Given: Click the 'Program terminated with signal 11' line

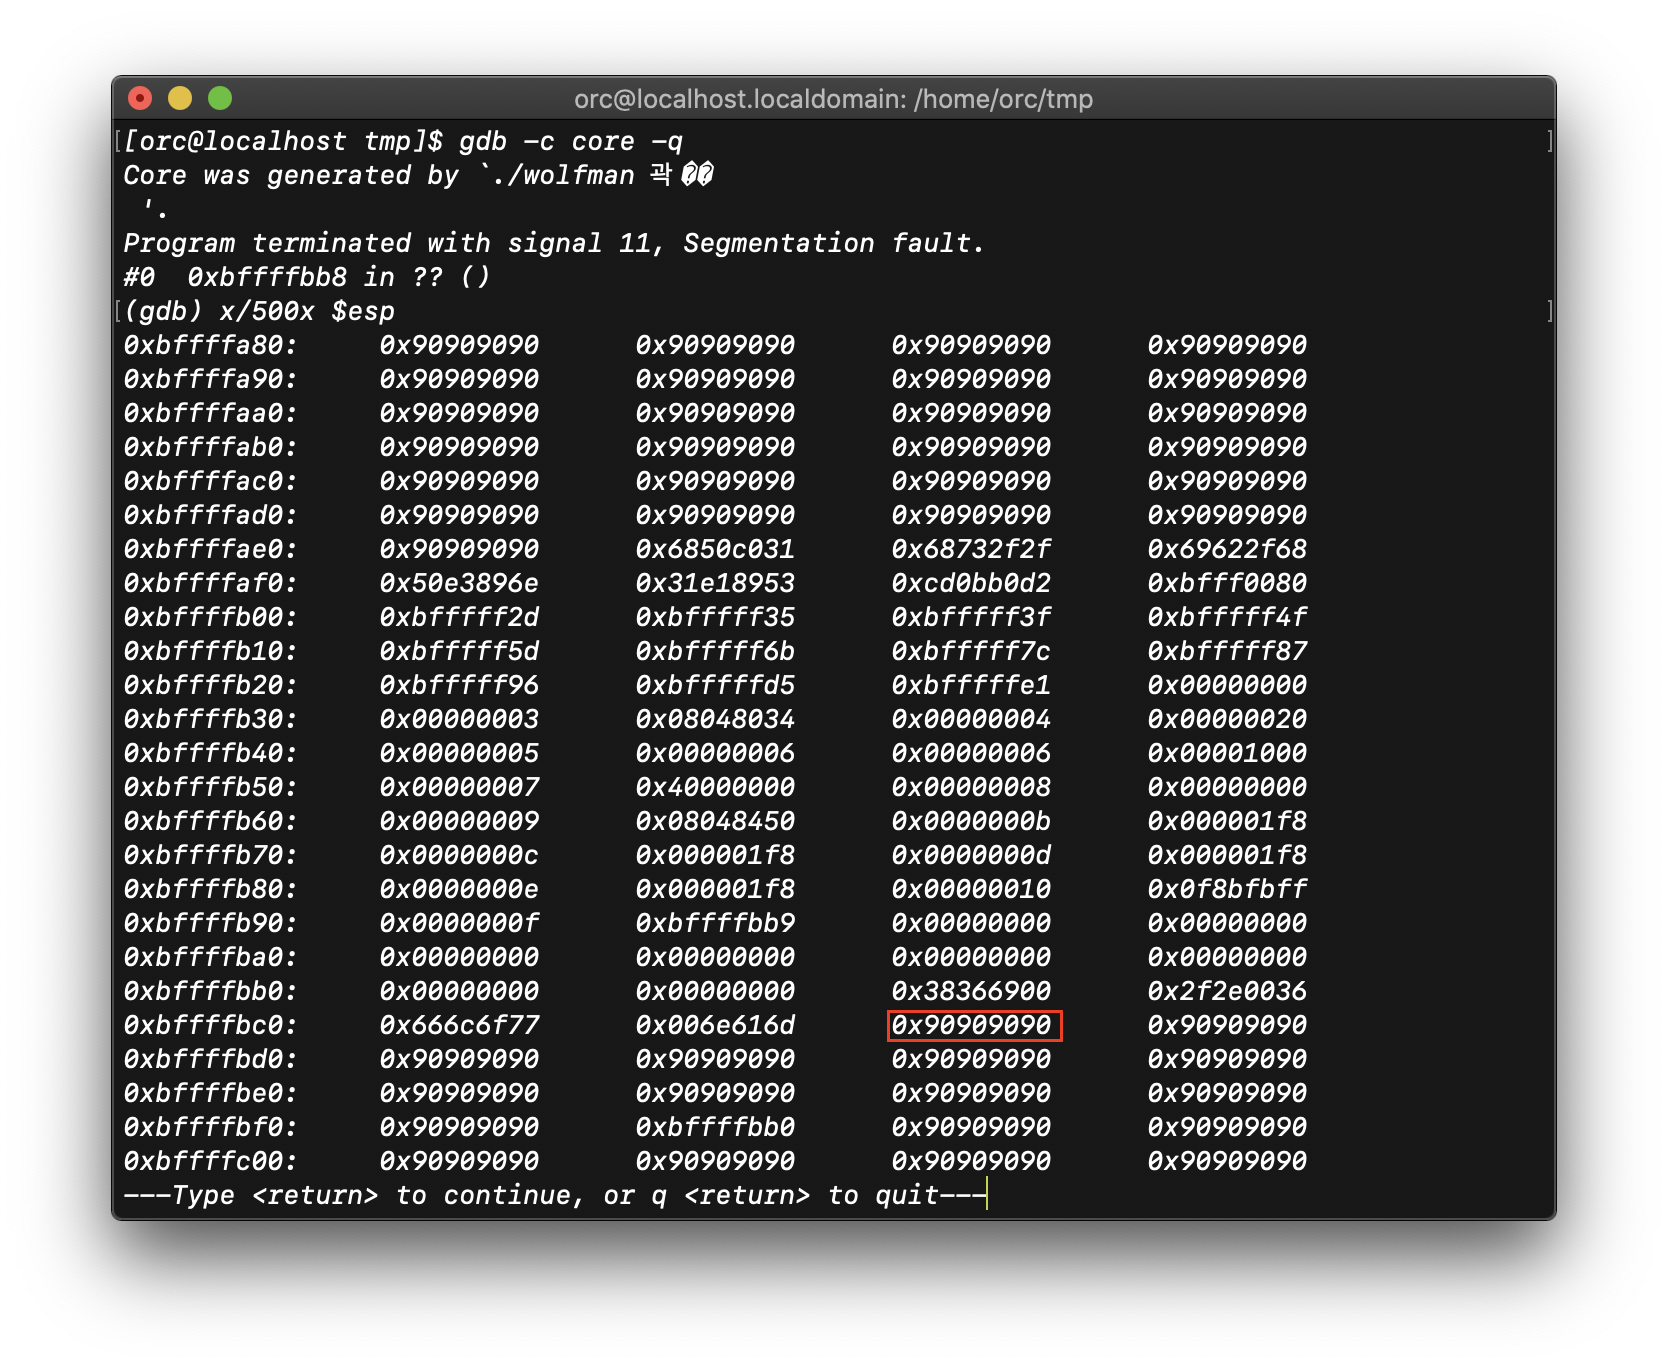Looking at the screenshot, I should coord(554,244).
